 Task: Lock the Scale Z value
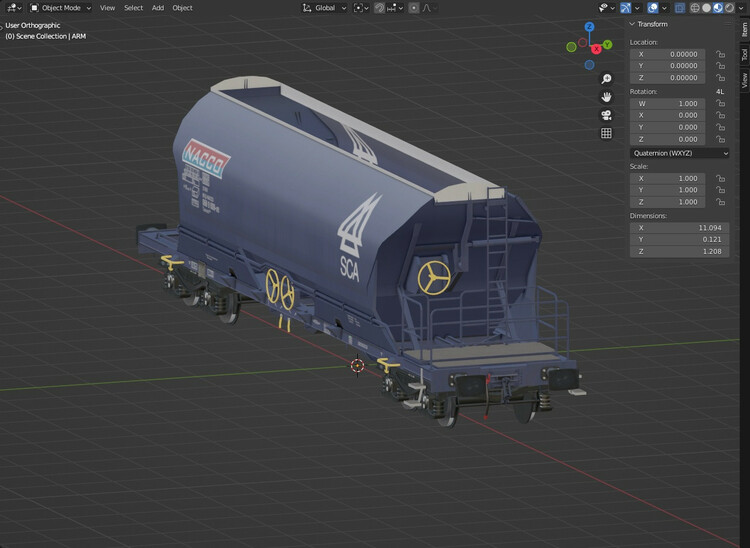(x=720, y=202)
